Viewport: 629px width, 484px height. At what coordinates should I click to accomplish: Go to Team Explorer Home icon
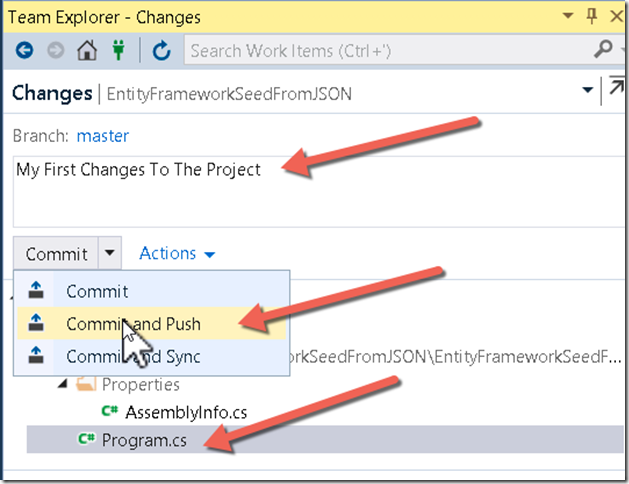(87, 51)
